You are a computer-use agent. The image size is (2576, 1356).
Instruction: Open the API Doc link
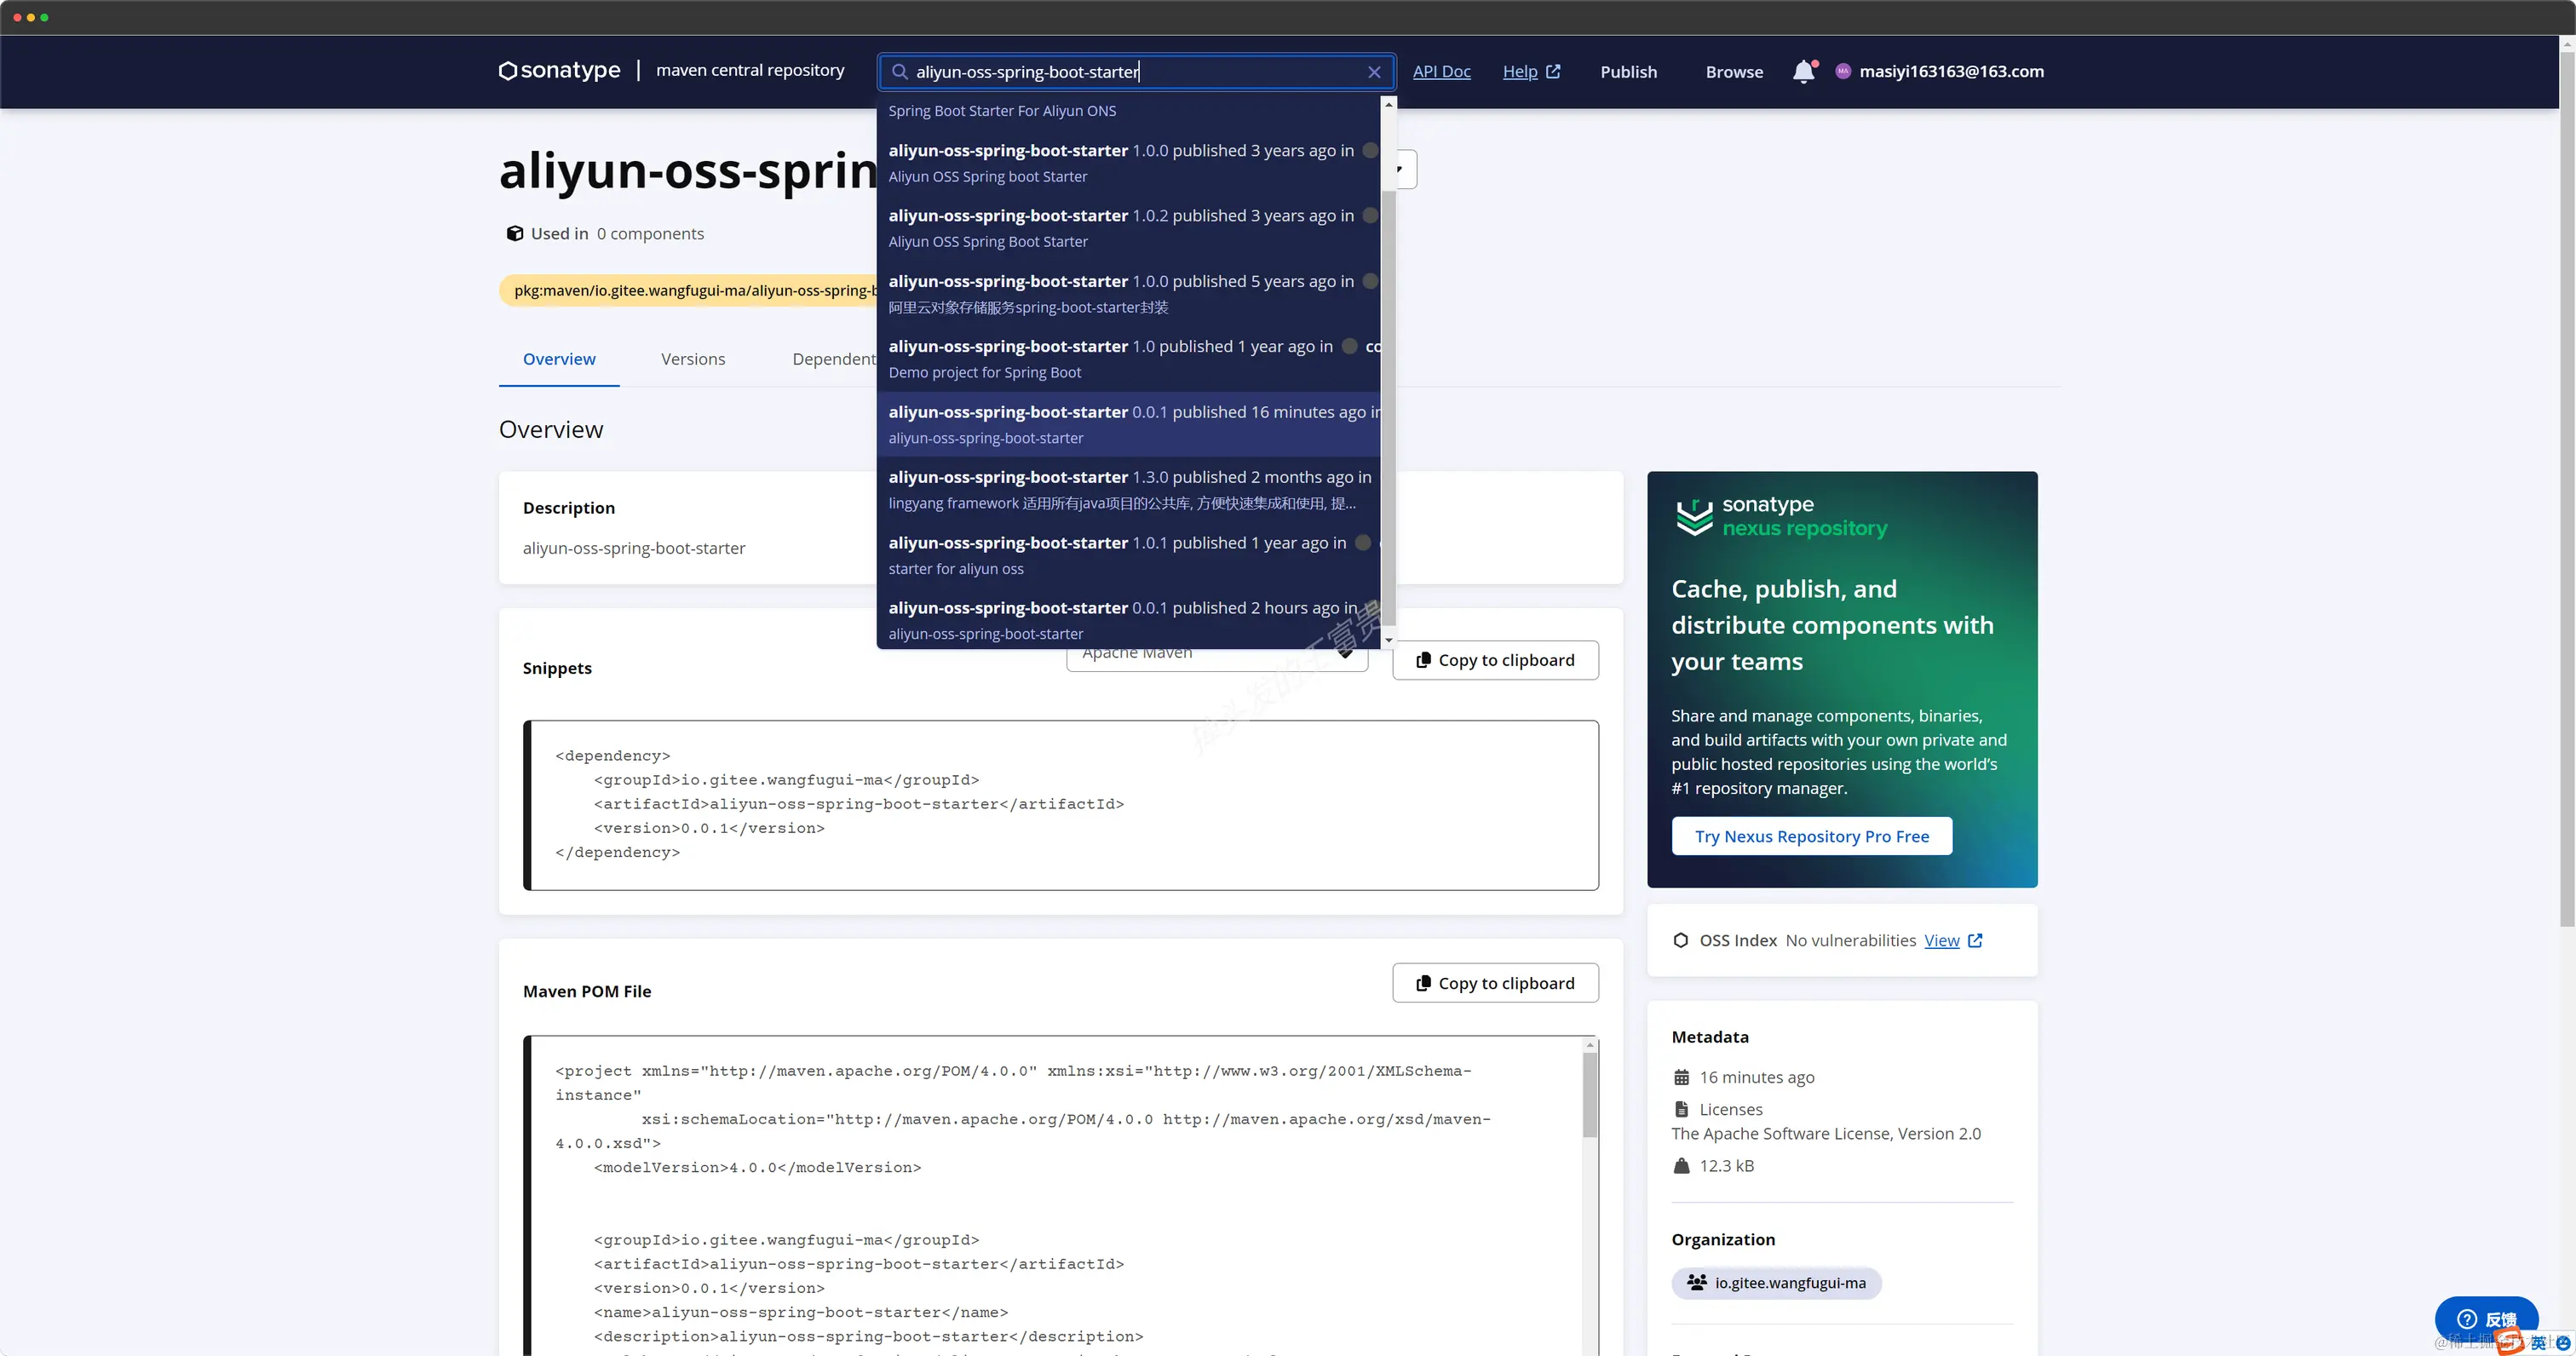pos(1441,72)
